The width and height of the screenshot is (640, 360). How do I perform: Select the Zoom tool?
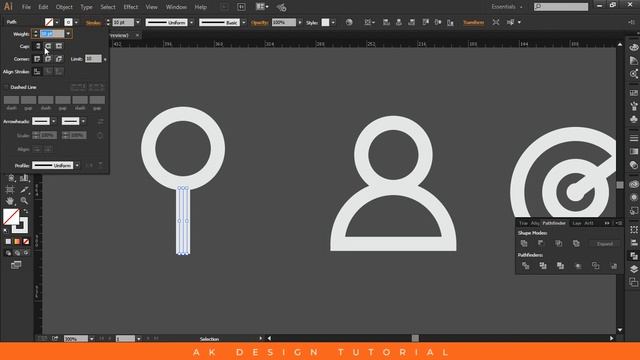(x=24, y=201)
